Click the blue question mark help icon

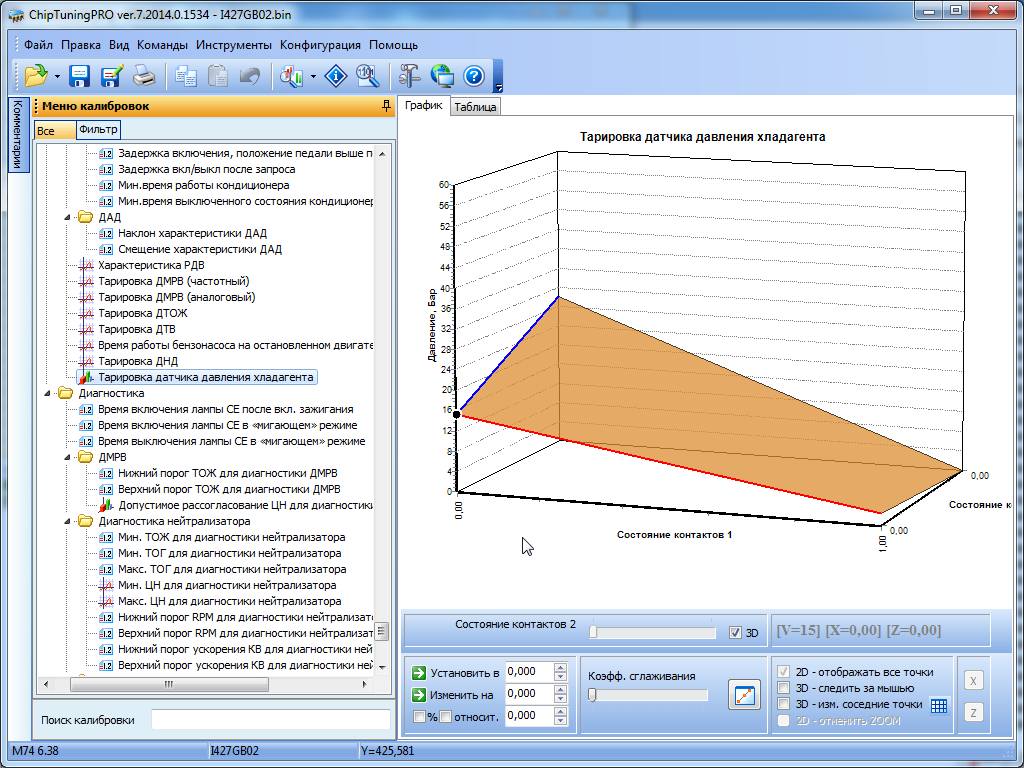coord(474,76)
